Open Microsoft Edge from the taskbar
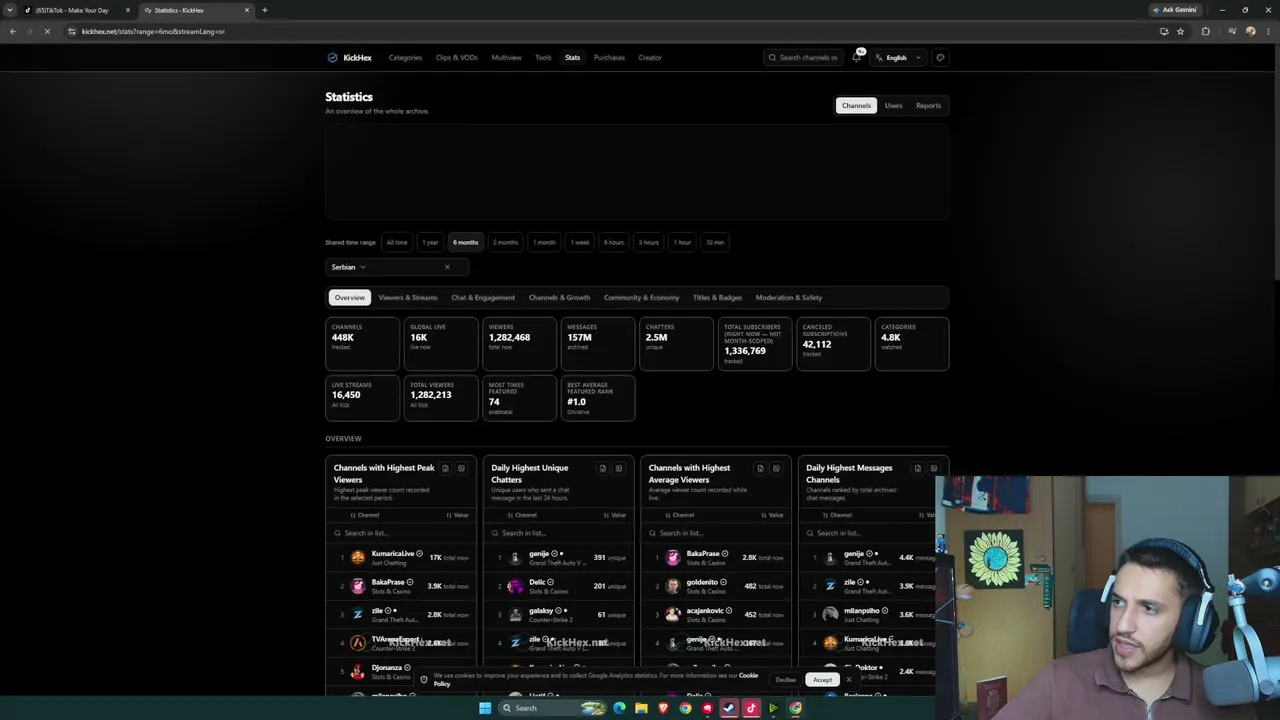Image resolution: width=1280 pixels, height=720 pixels. (x=619, y=708)
